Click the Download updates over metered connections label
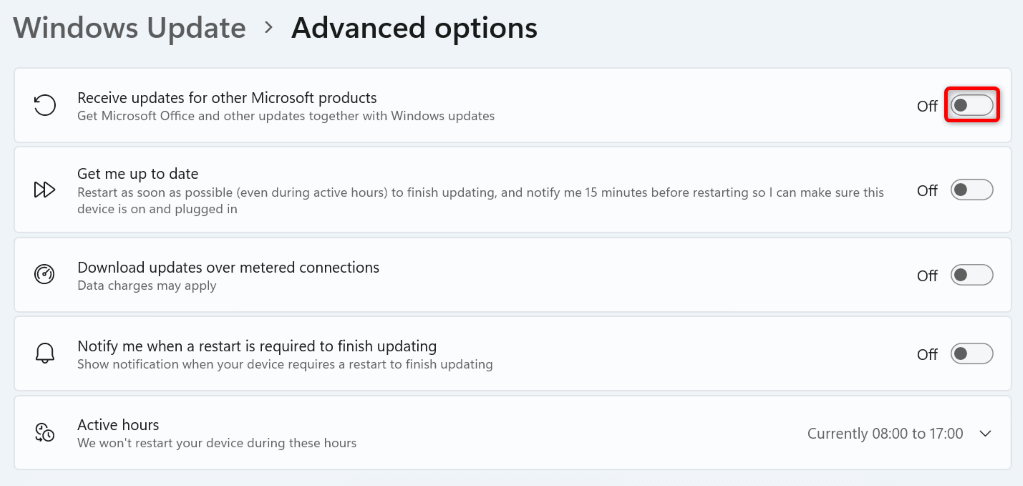 (x=228, y=268)
